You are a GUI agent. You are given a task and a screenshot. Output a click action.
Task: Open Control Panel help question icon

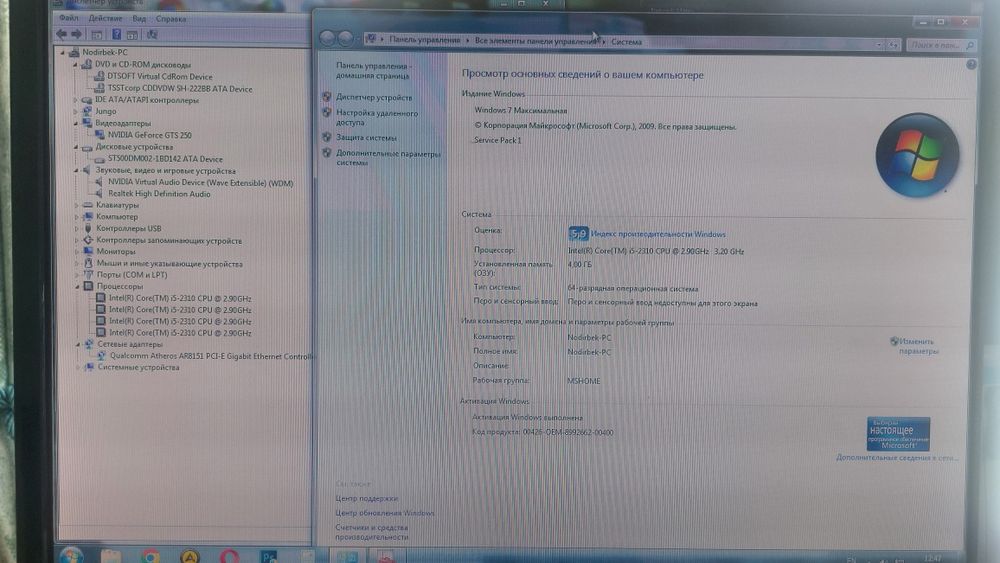[x=971, y=64]
